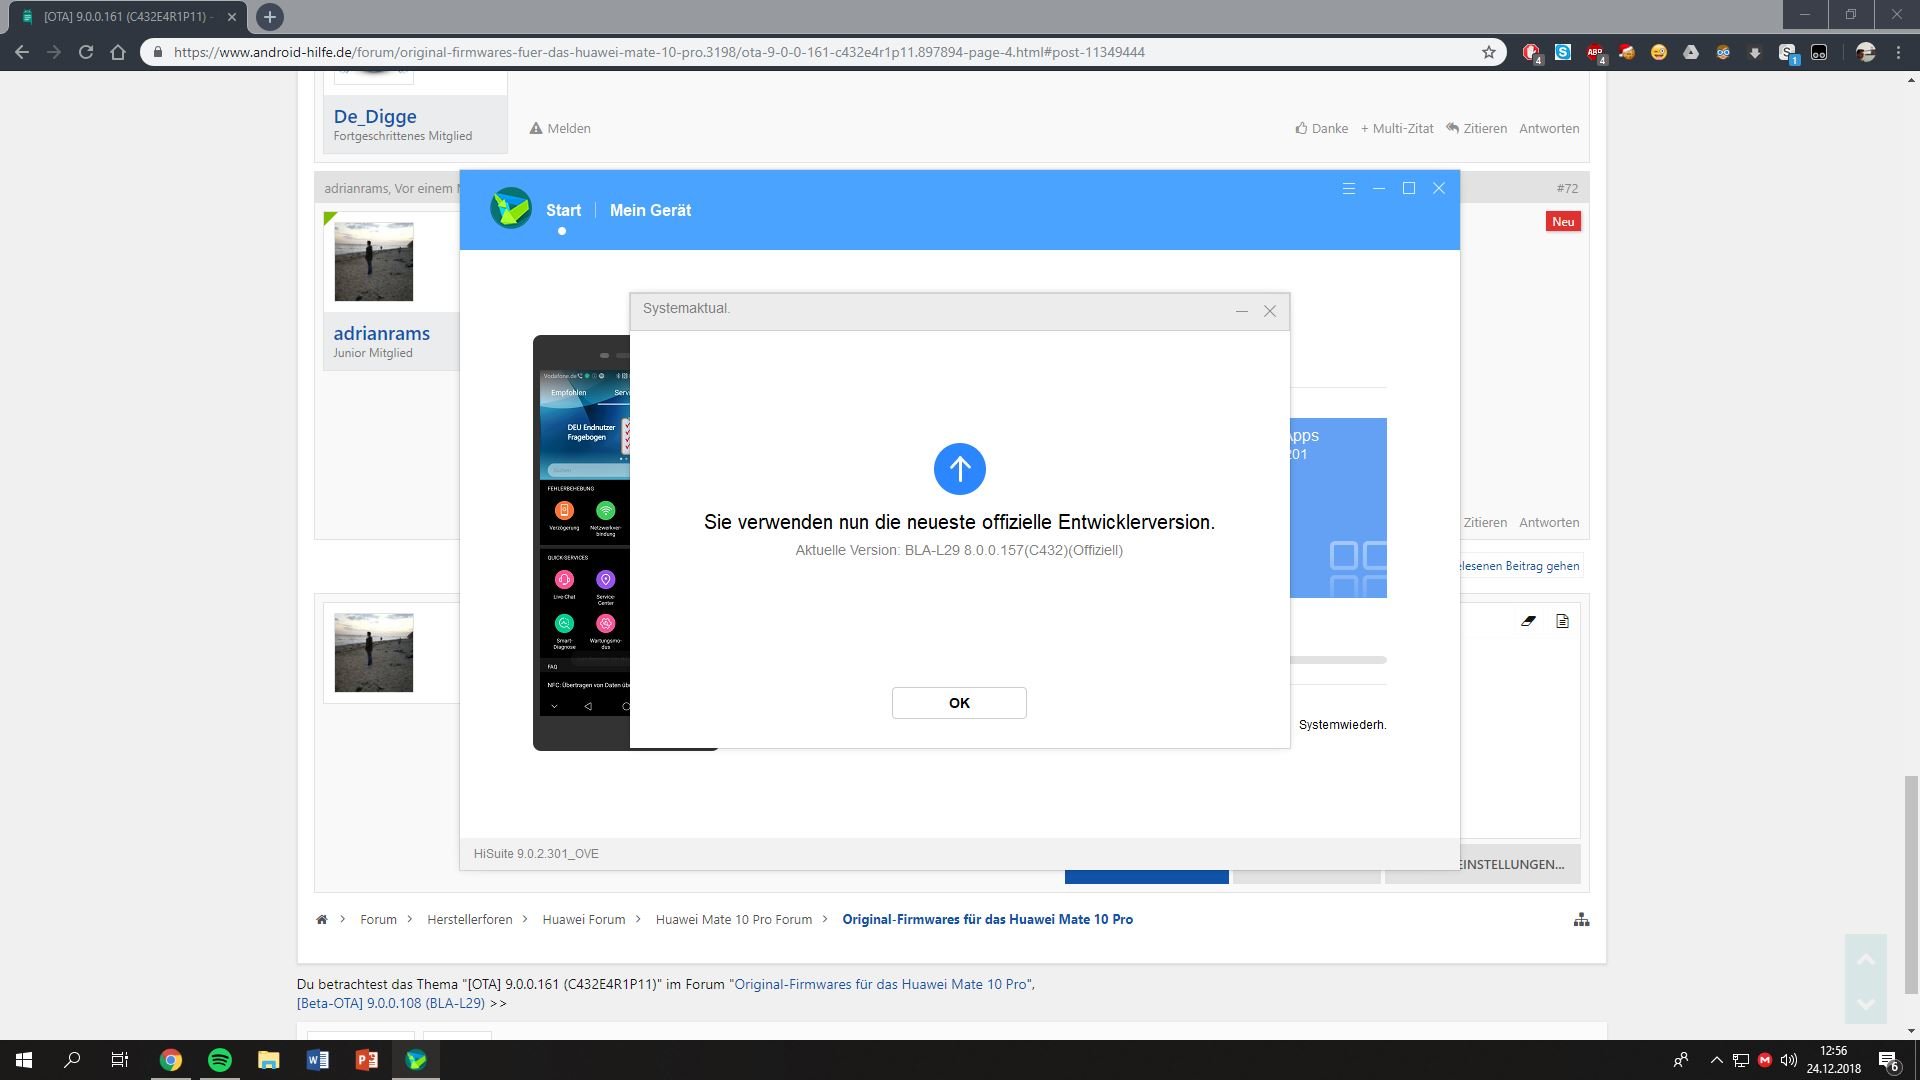Open De_Digge user profile
The image size is (1920, 1080).
tap(375, 116)
